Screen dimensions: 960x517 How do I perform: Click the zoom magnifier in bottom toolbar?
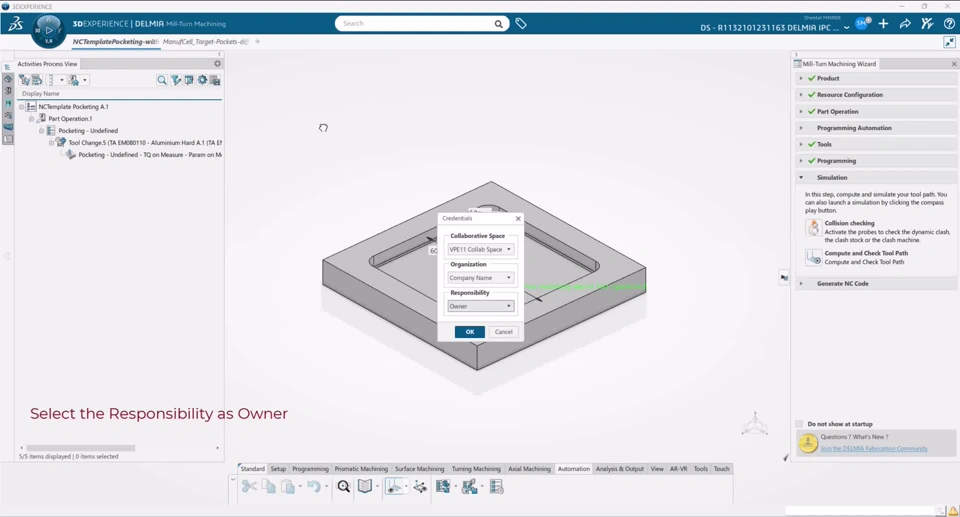[344, 487]
